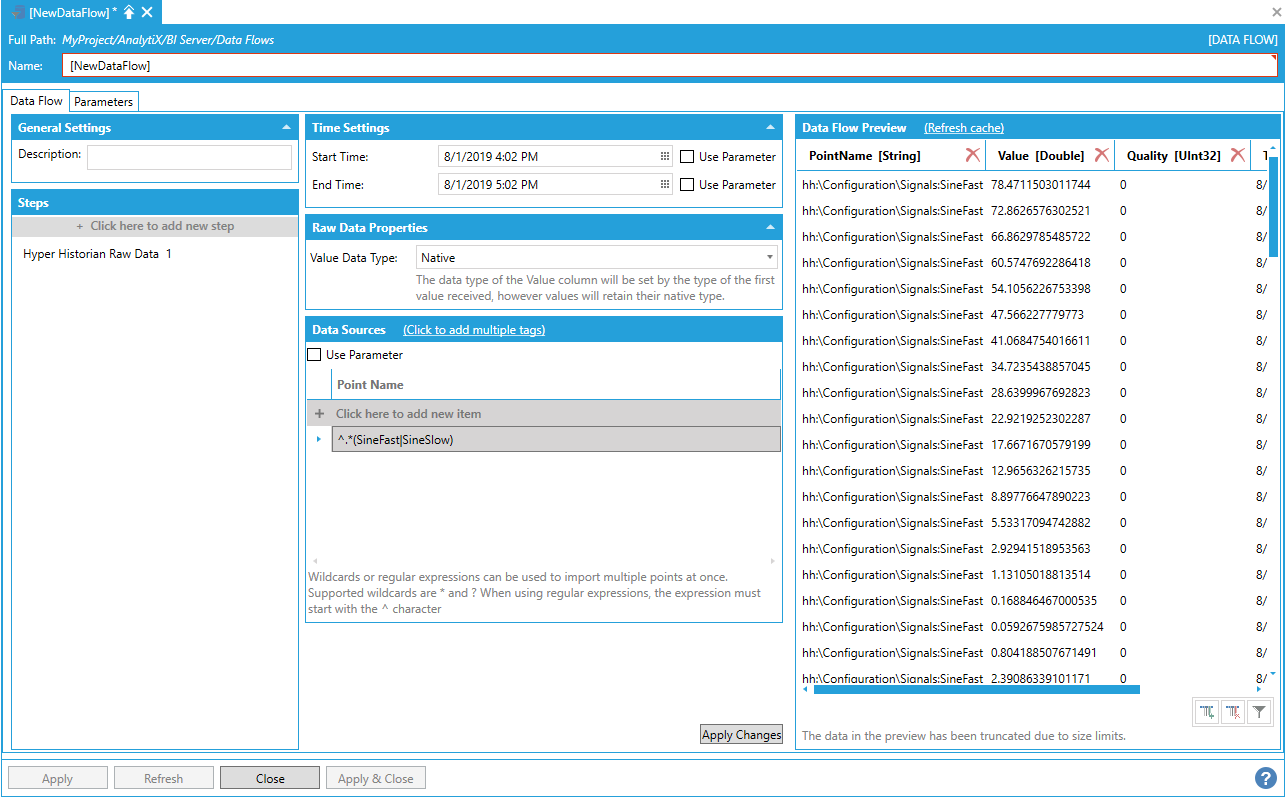Open the Start Time date picker
Image resolution: width=1287 pixels, height=797 pixels.
pyautogui.click(x=664, y=157)
